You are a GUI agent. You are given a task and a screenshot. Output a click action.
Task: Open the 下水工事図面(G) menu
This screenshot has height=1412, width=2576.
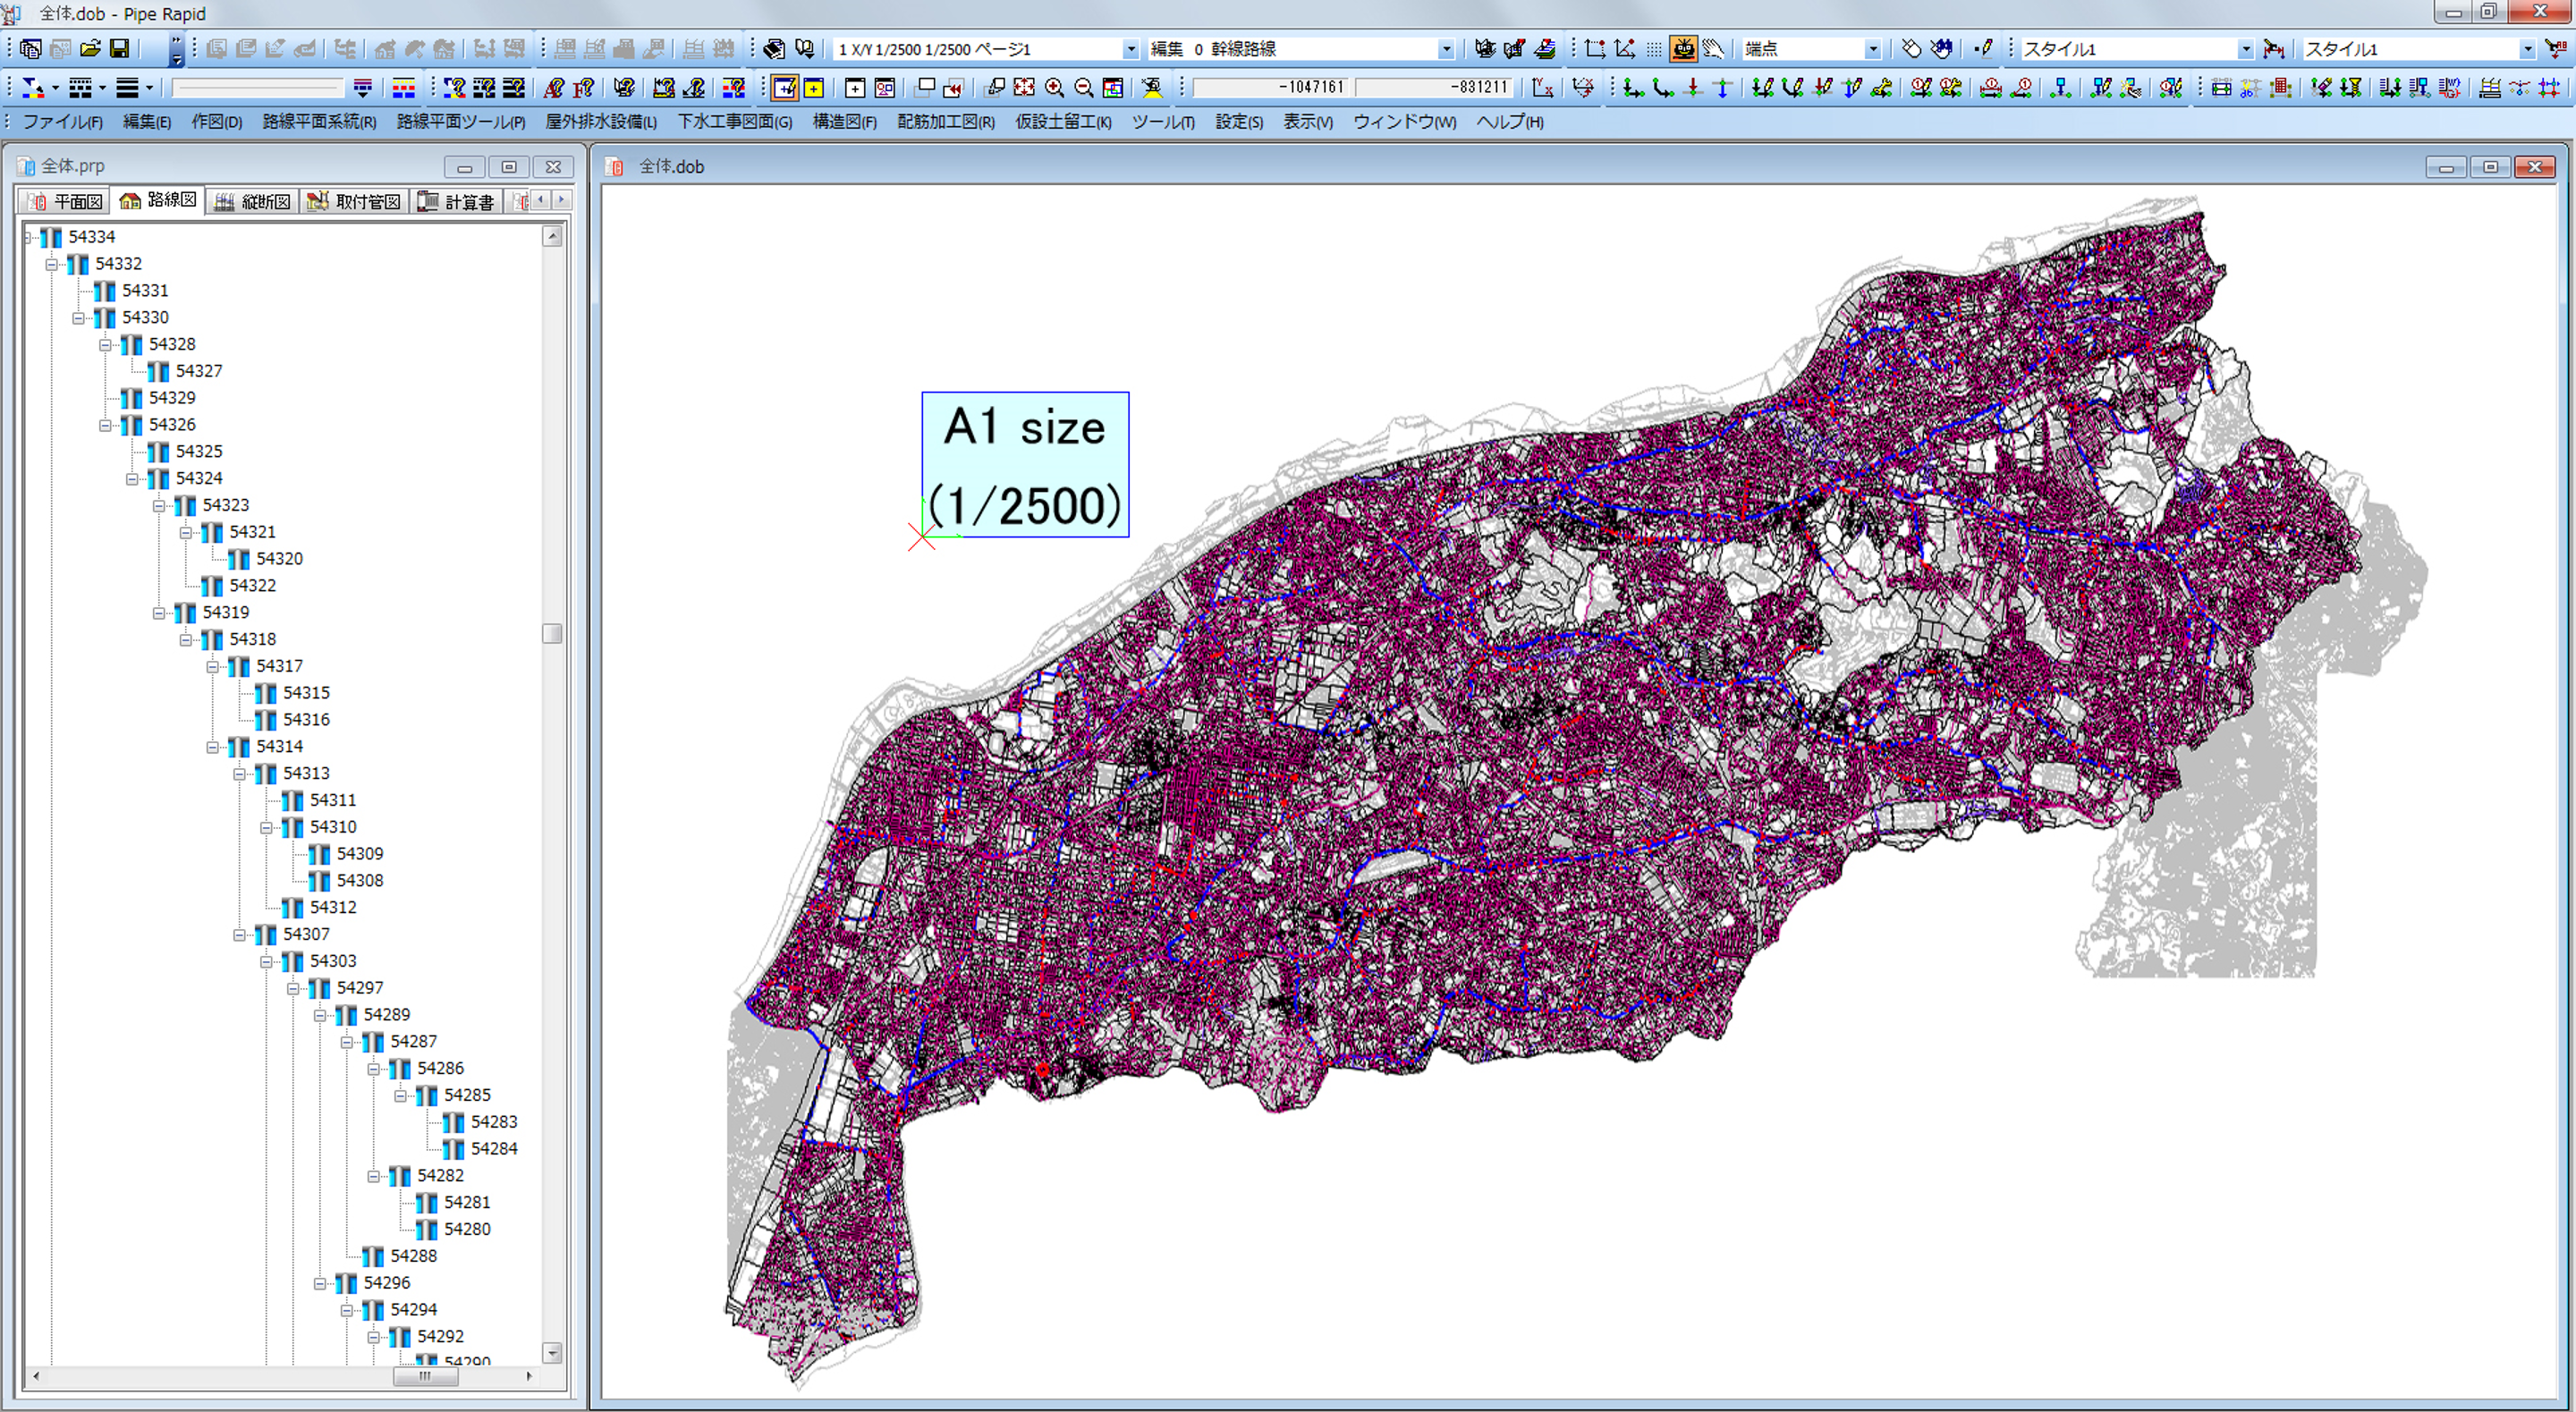pos(734,122)
